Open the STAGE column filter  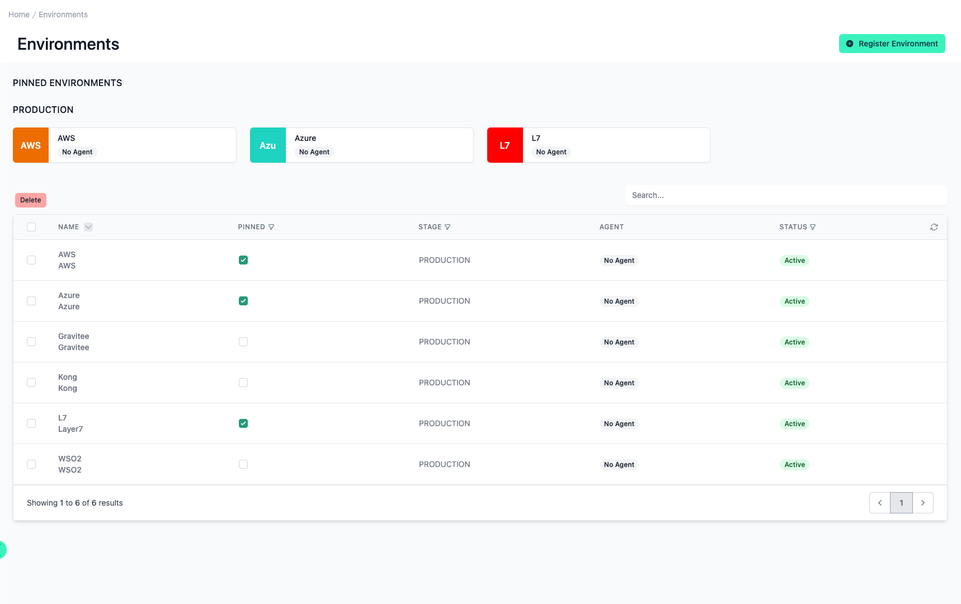pyautogui.click(x=448, y=227)
